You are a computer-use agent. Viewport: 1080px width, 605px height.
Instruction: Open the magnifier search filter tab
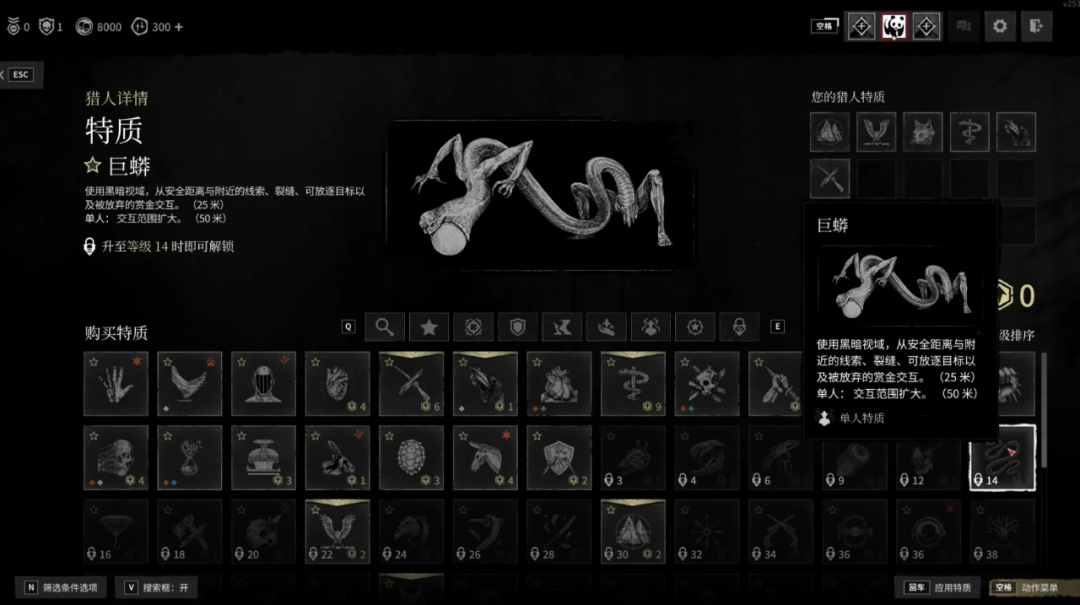[384, 327]
